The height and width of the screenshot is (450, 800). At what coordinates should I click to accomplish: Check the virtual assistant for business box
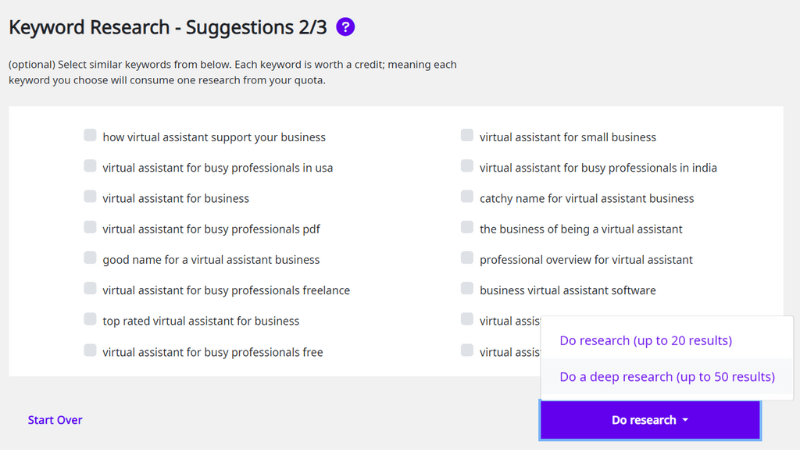(90, 196)
